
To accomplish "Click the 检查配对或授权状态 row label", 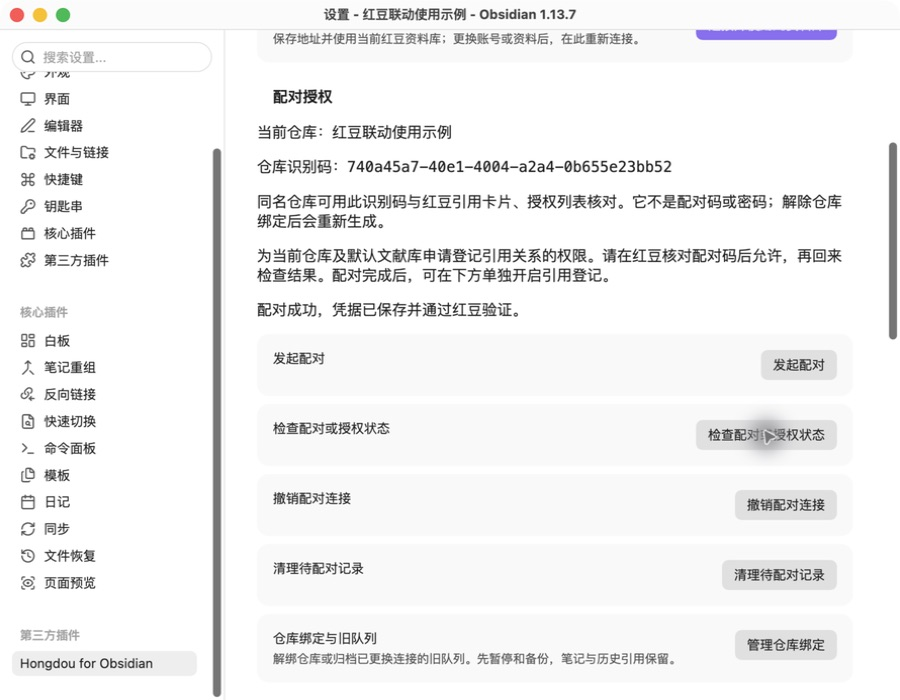I will point(331,429).
